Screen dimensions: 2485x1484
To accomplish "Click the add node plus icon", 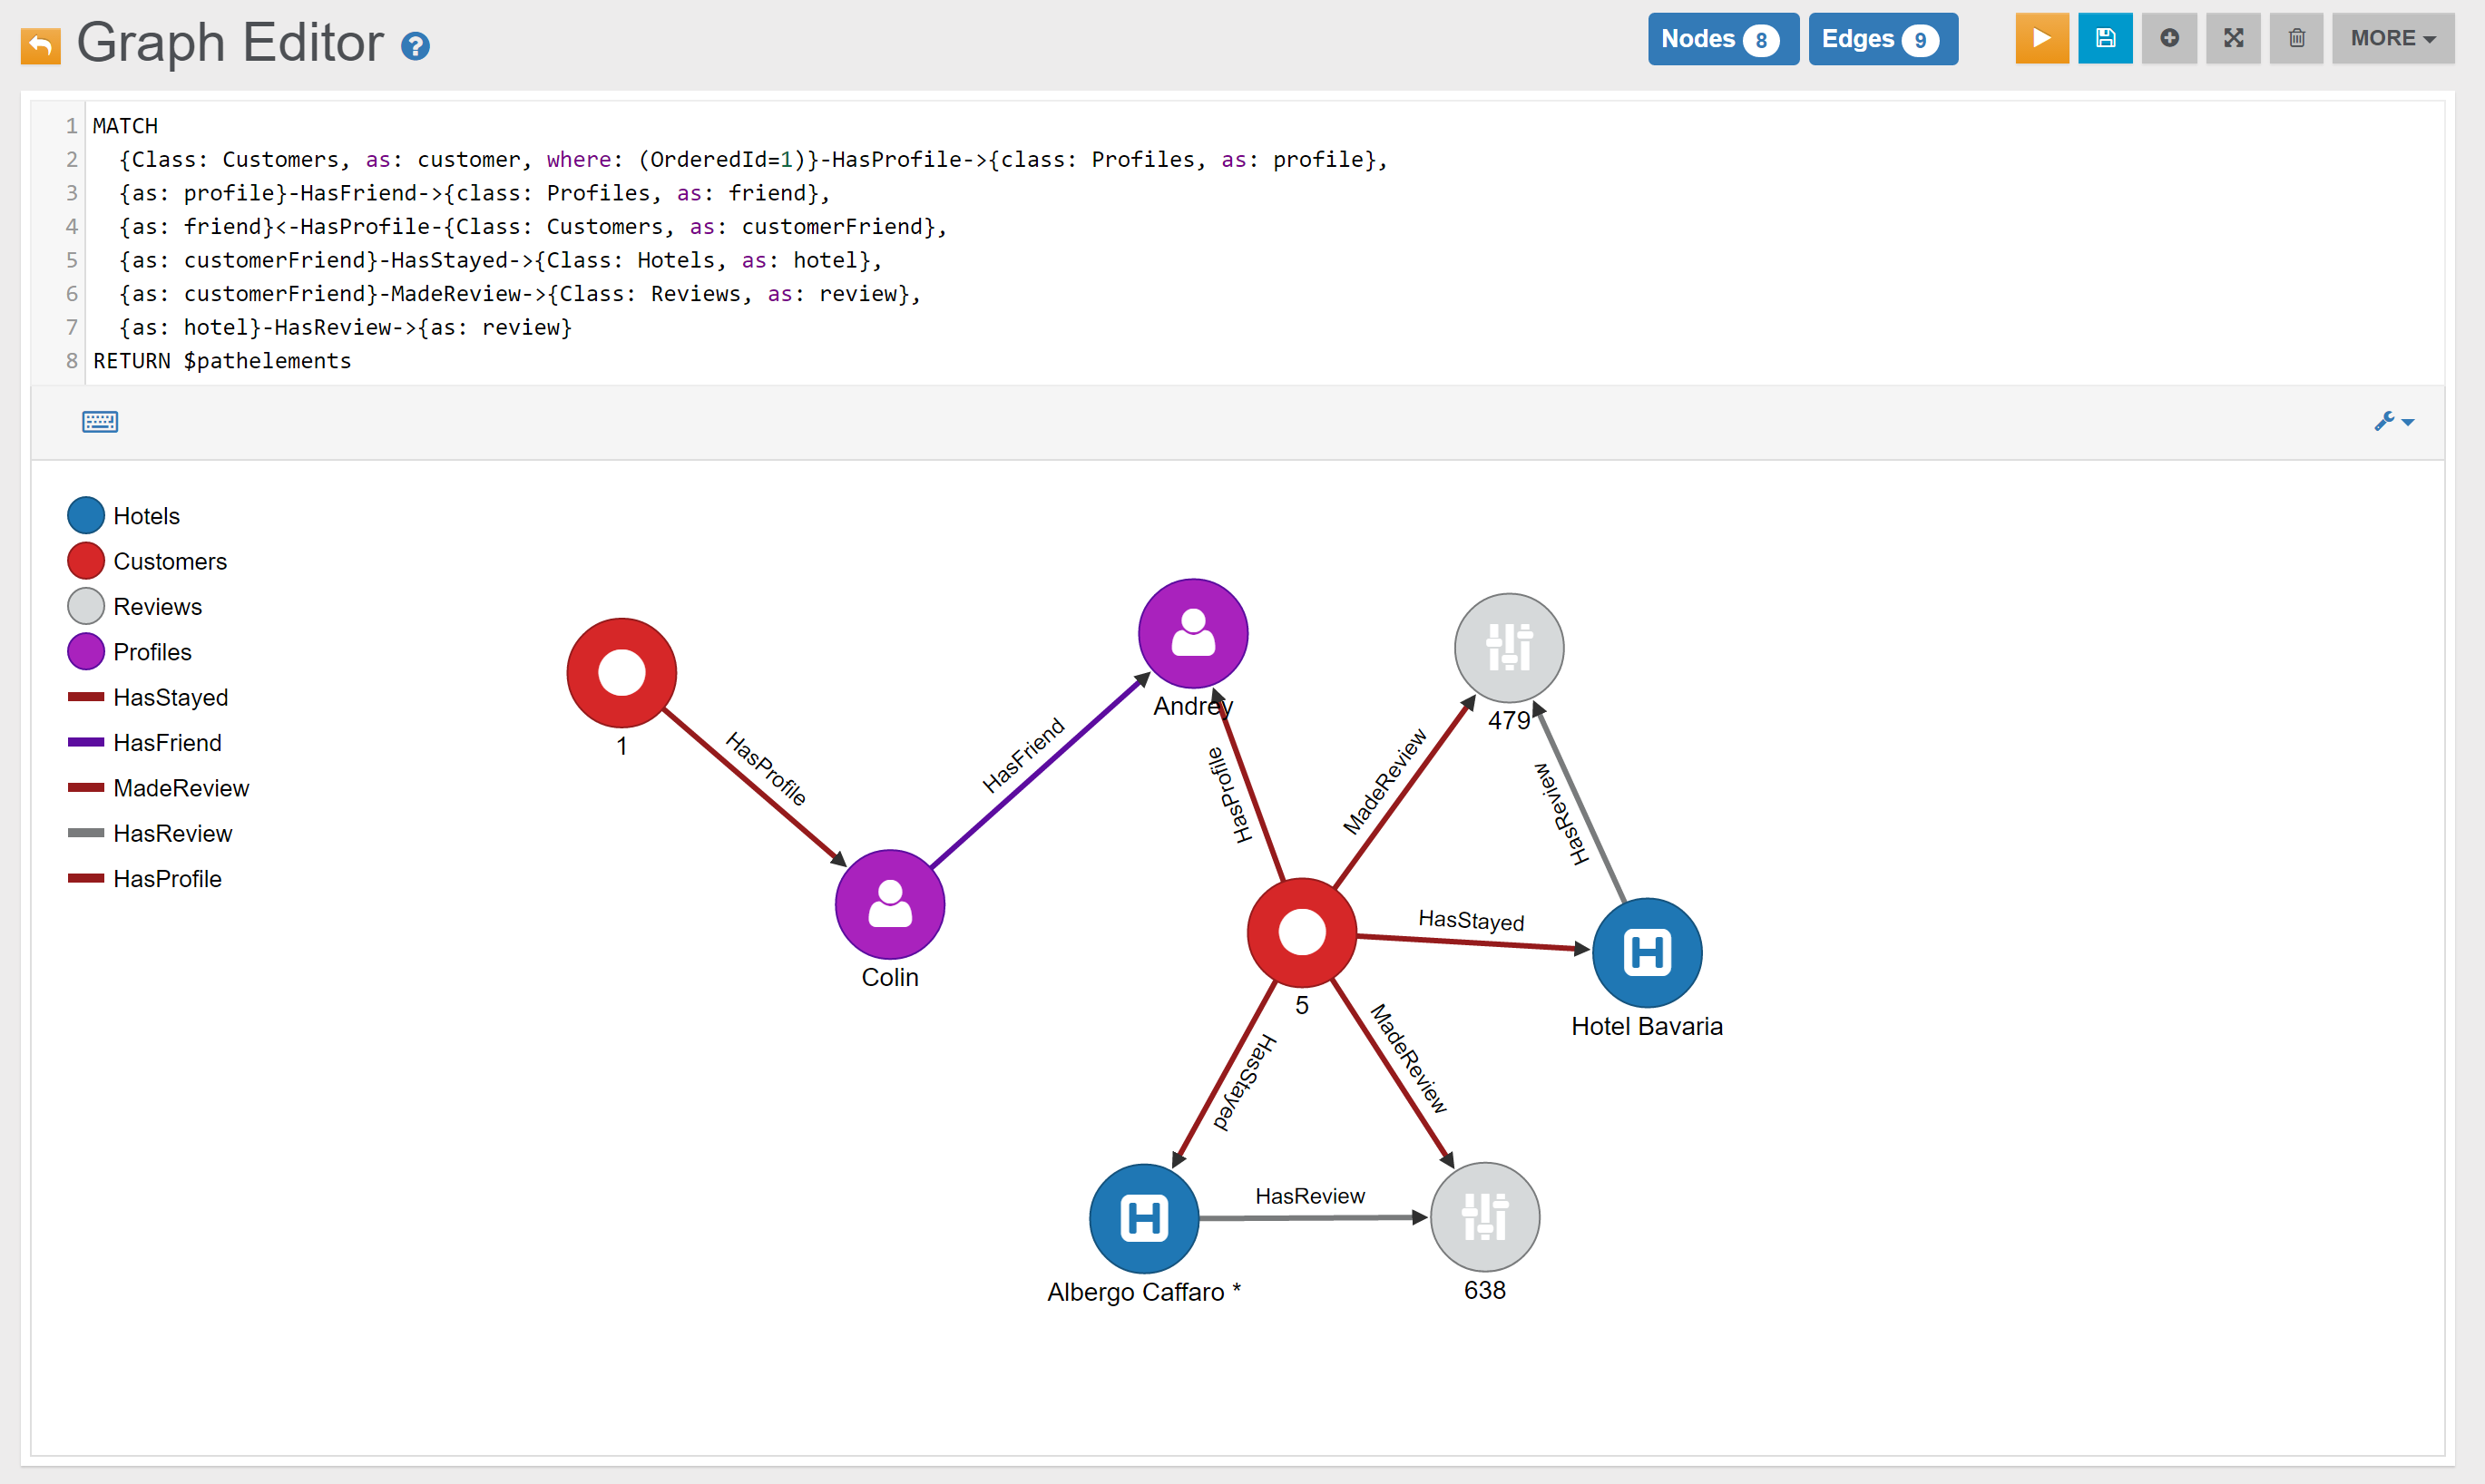I will point(2169,39).
